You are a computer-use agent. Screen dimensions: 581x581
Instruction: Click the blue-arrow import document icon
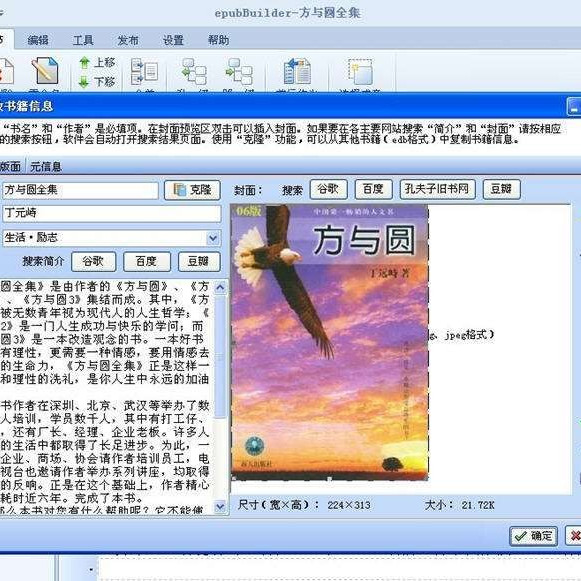(x=297, y=71)
